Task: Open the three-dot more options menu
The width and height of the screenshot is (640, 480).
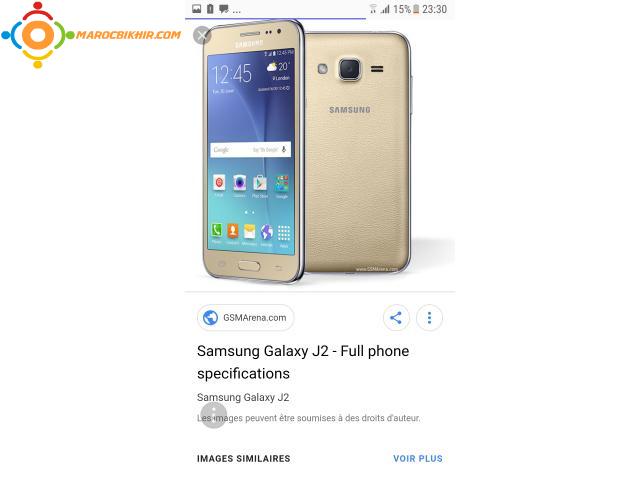Action: tap(429, 318)
